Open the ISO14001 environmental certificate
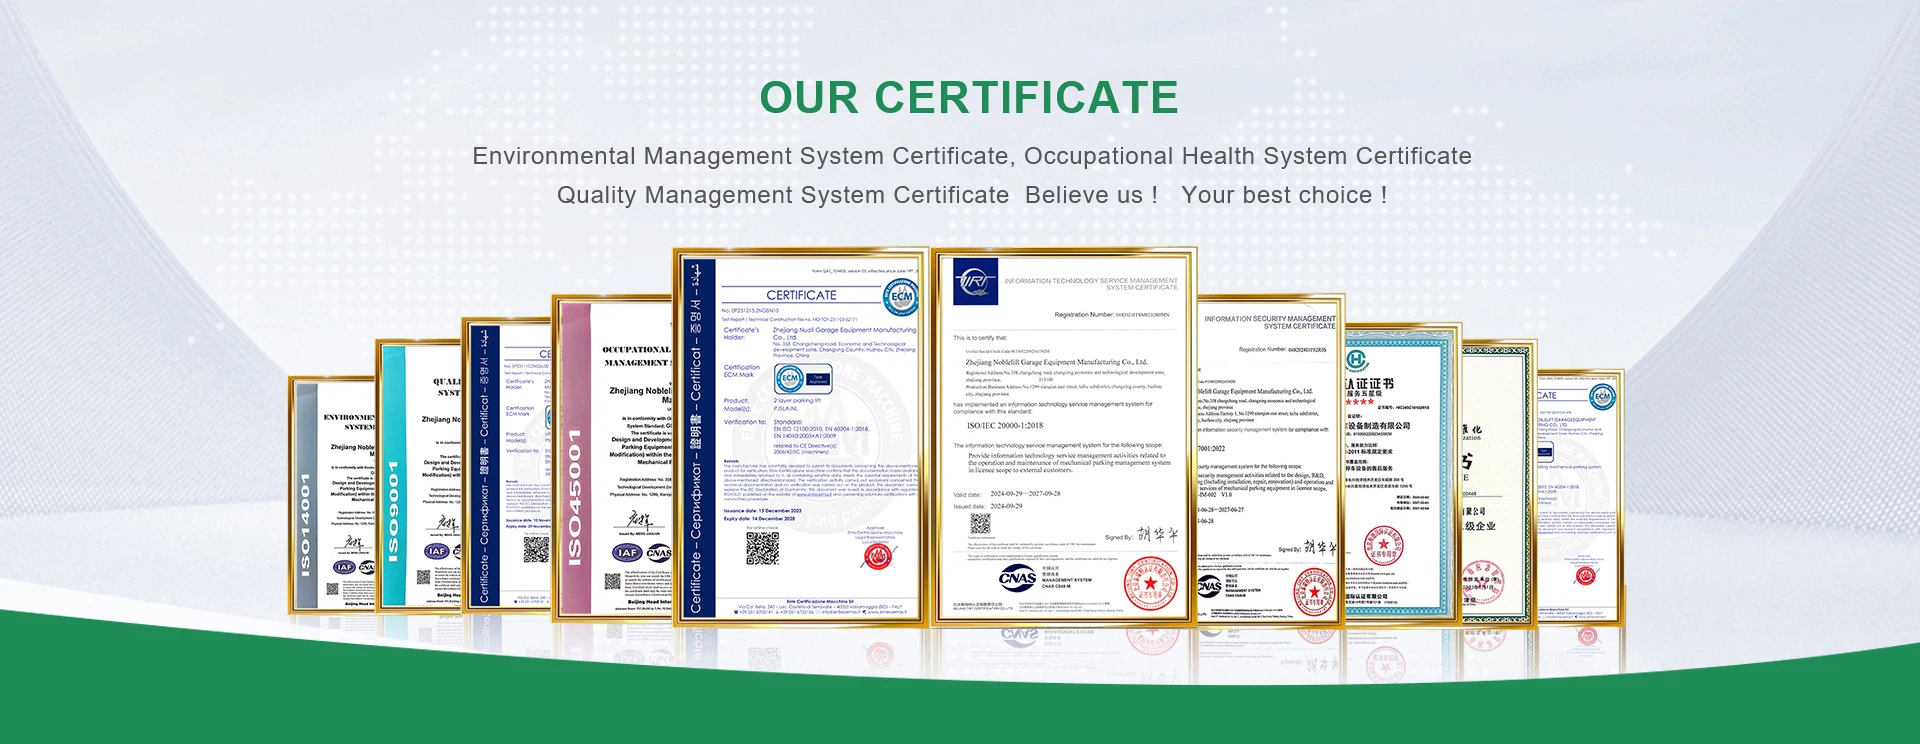 pyautogui.click(x=331, y=494)
